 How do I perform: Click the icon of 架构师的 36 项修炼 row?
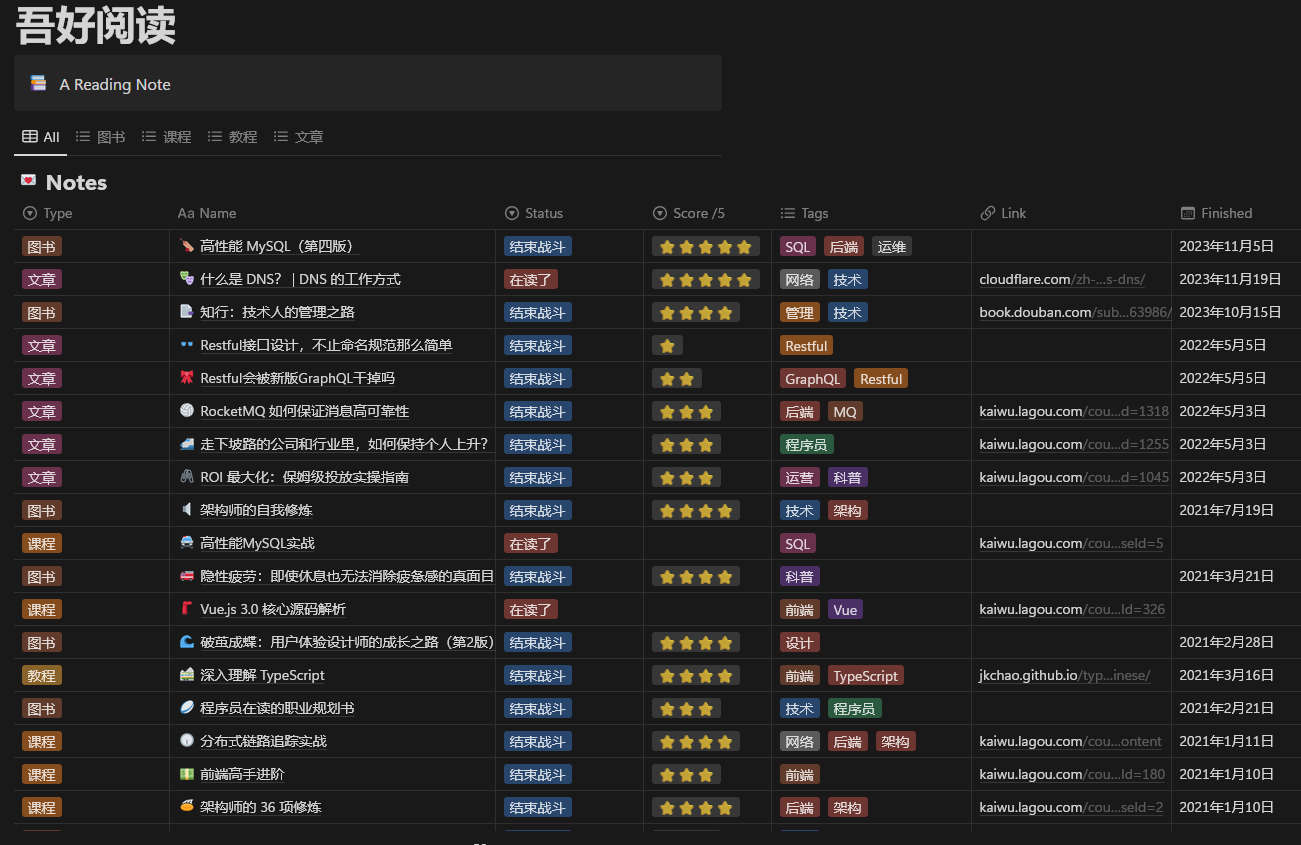(x=186, y=807)
